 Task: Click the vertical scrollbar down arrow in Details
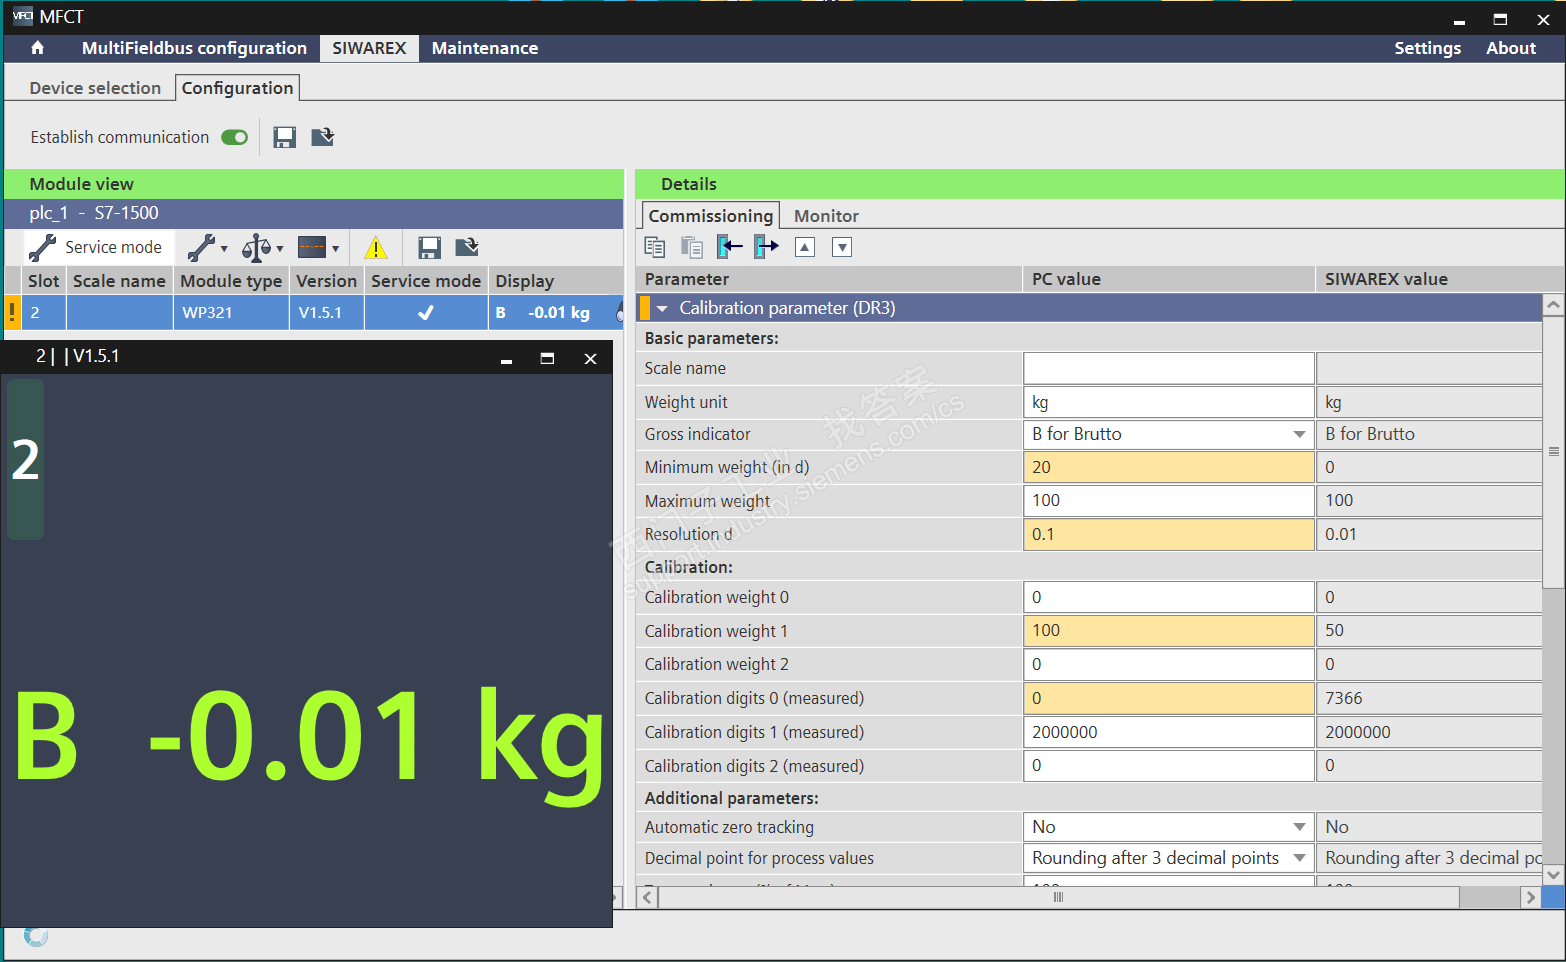[x=1553, y=874]
